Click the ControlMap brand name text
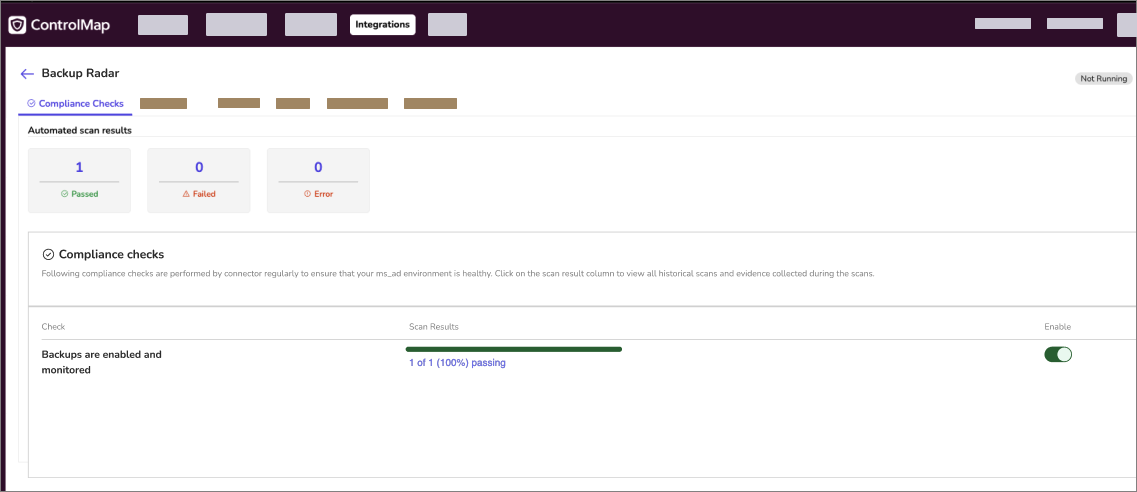Viewport: 1137px width, 492px height. pyautogui.click(x=70, y=25)
